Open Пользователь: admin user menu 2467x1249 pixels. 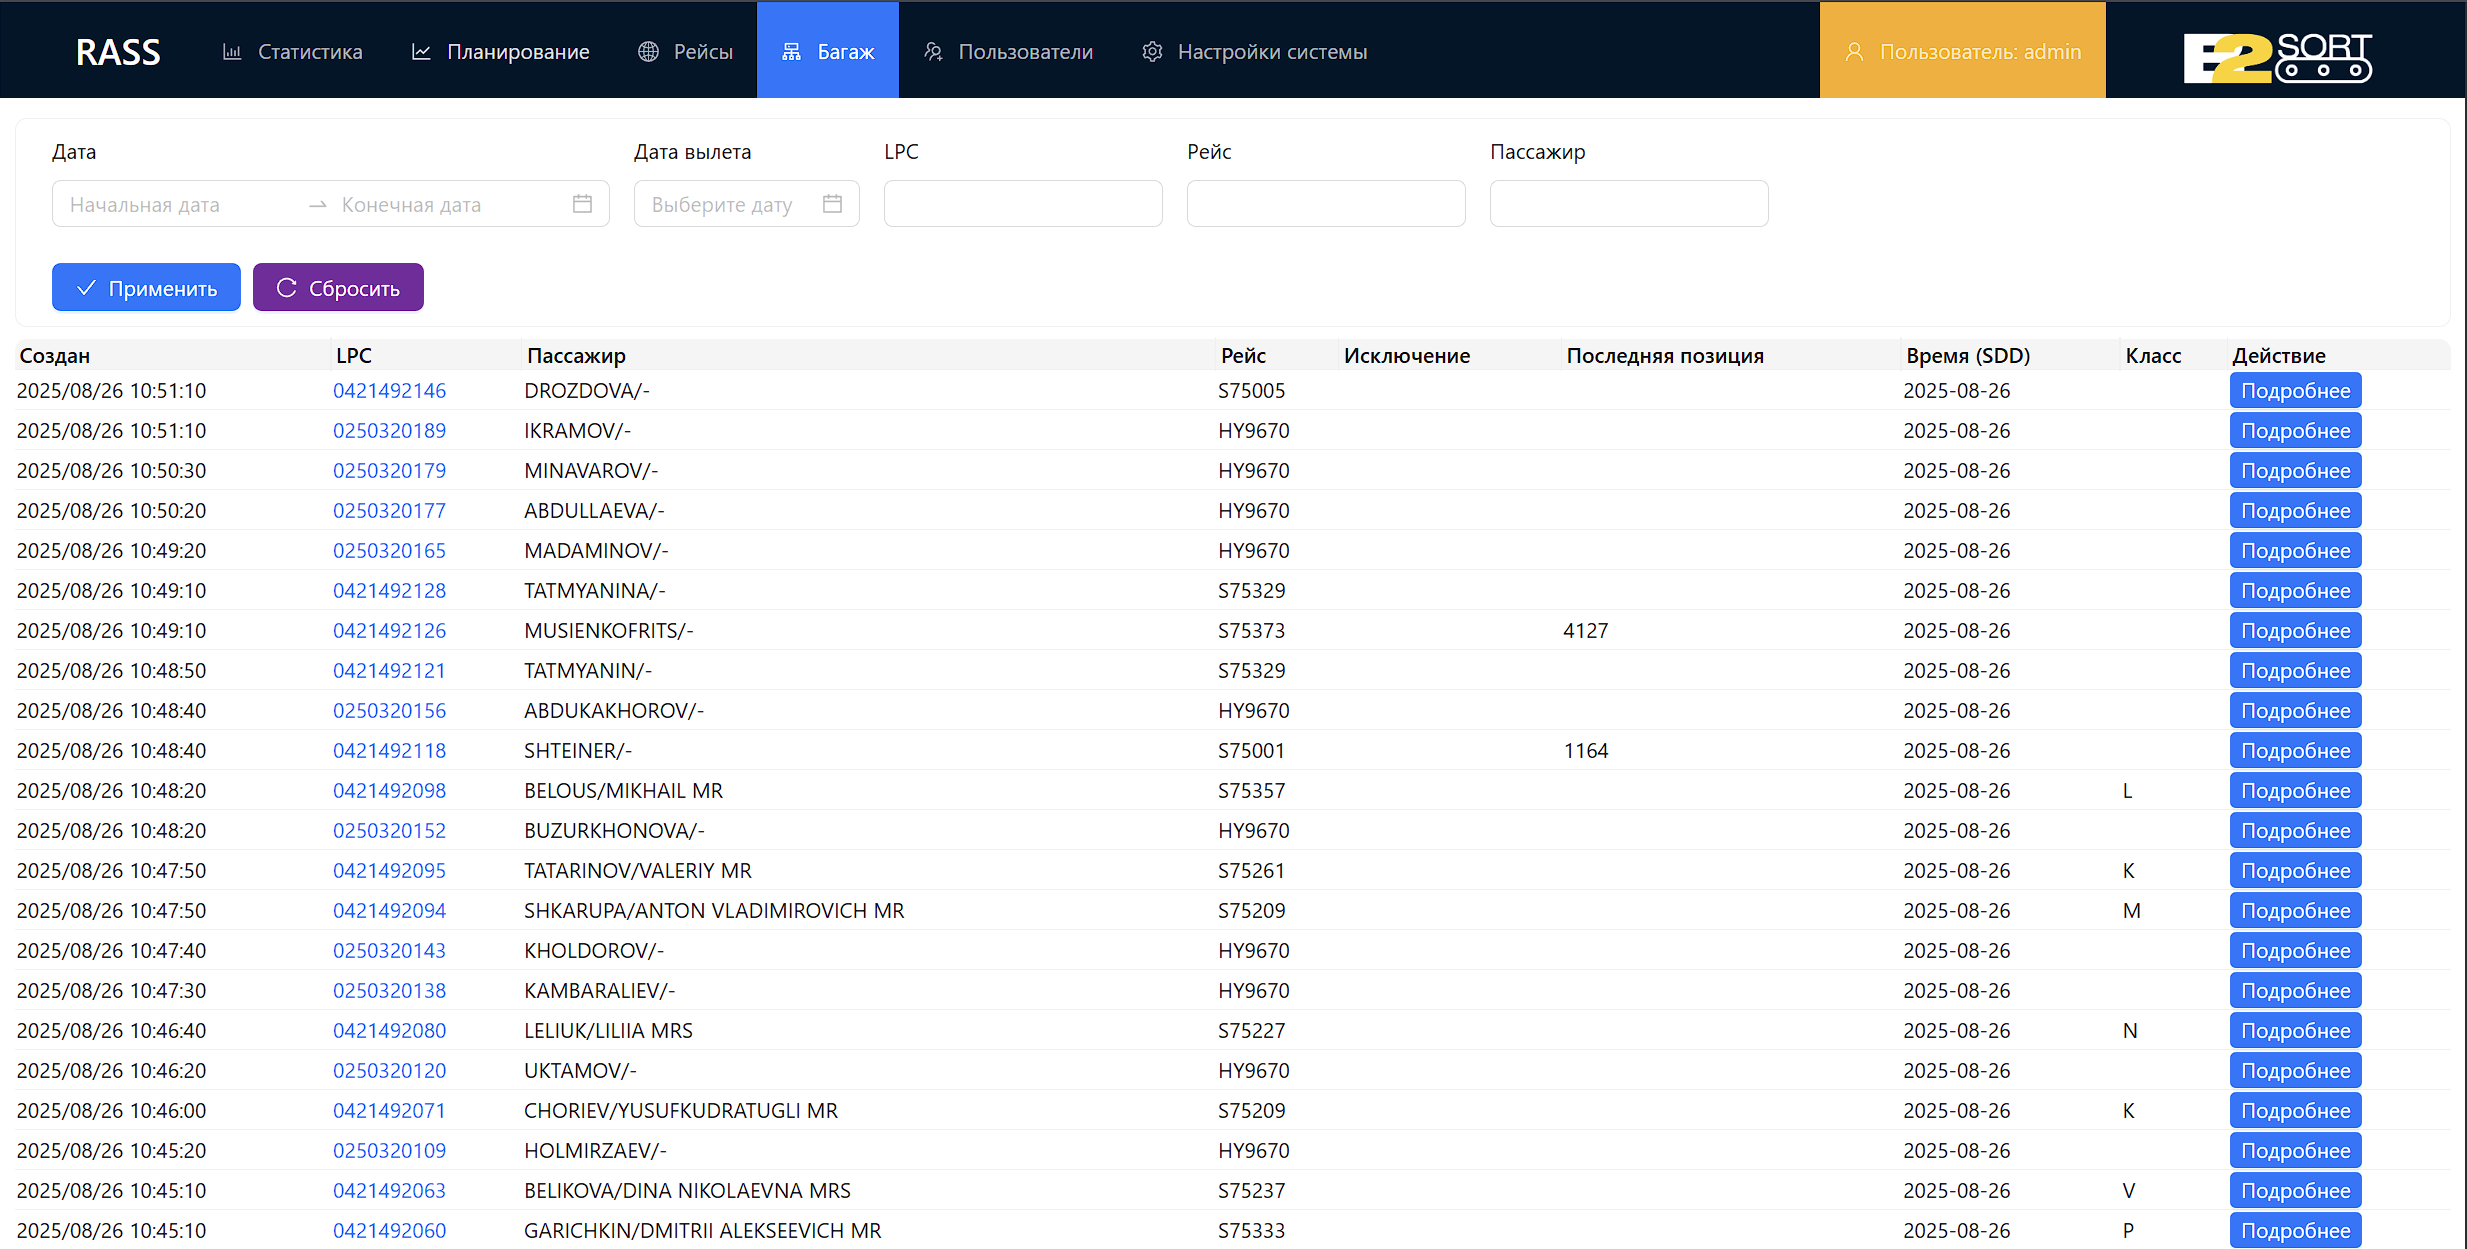[x=1962, y=51]
